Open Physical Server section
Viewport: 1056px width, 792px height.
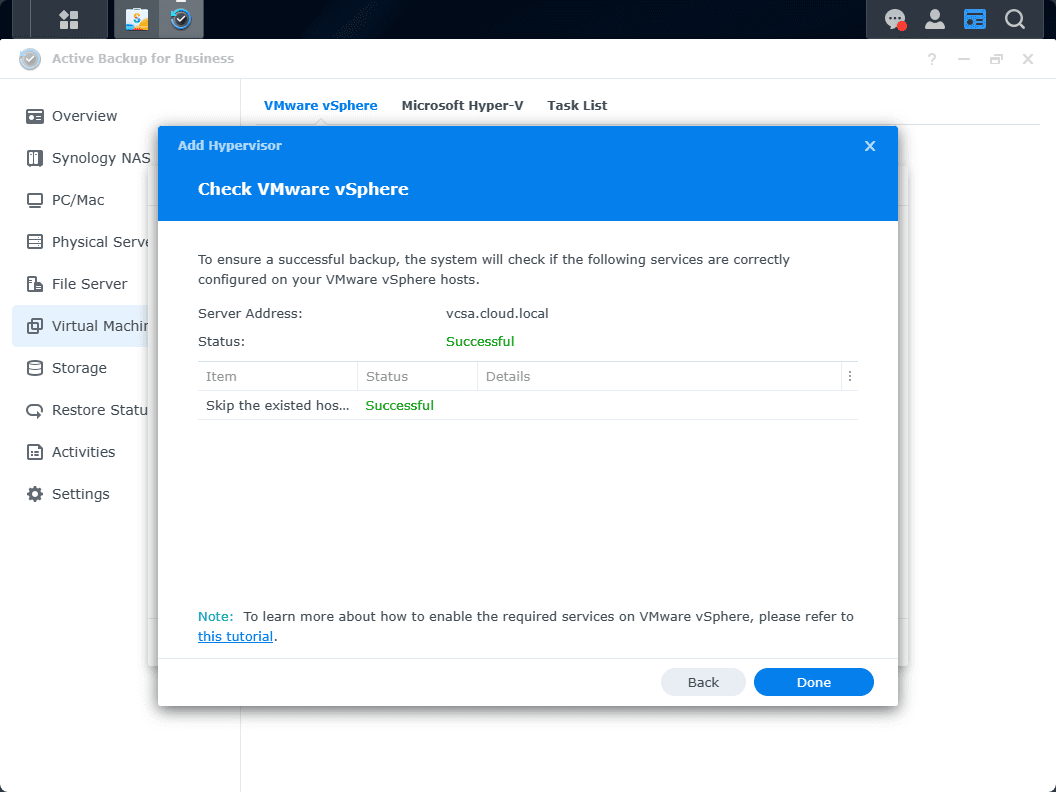point(100,242)
